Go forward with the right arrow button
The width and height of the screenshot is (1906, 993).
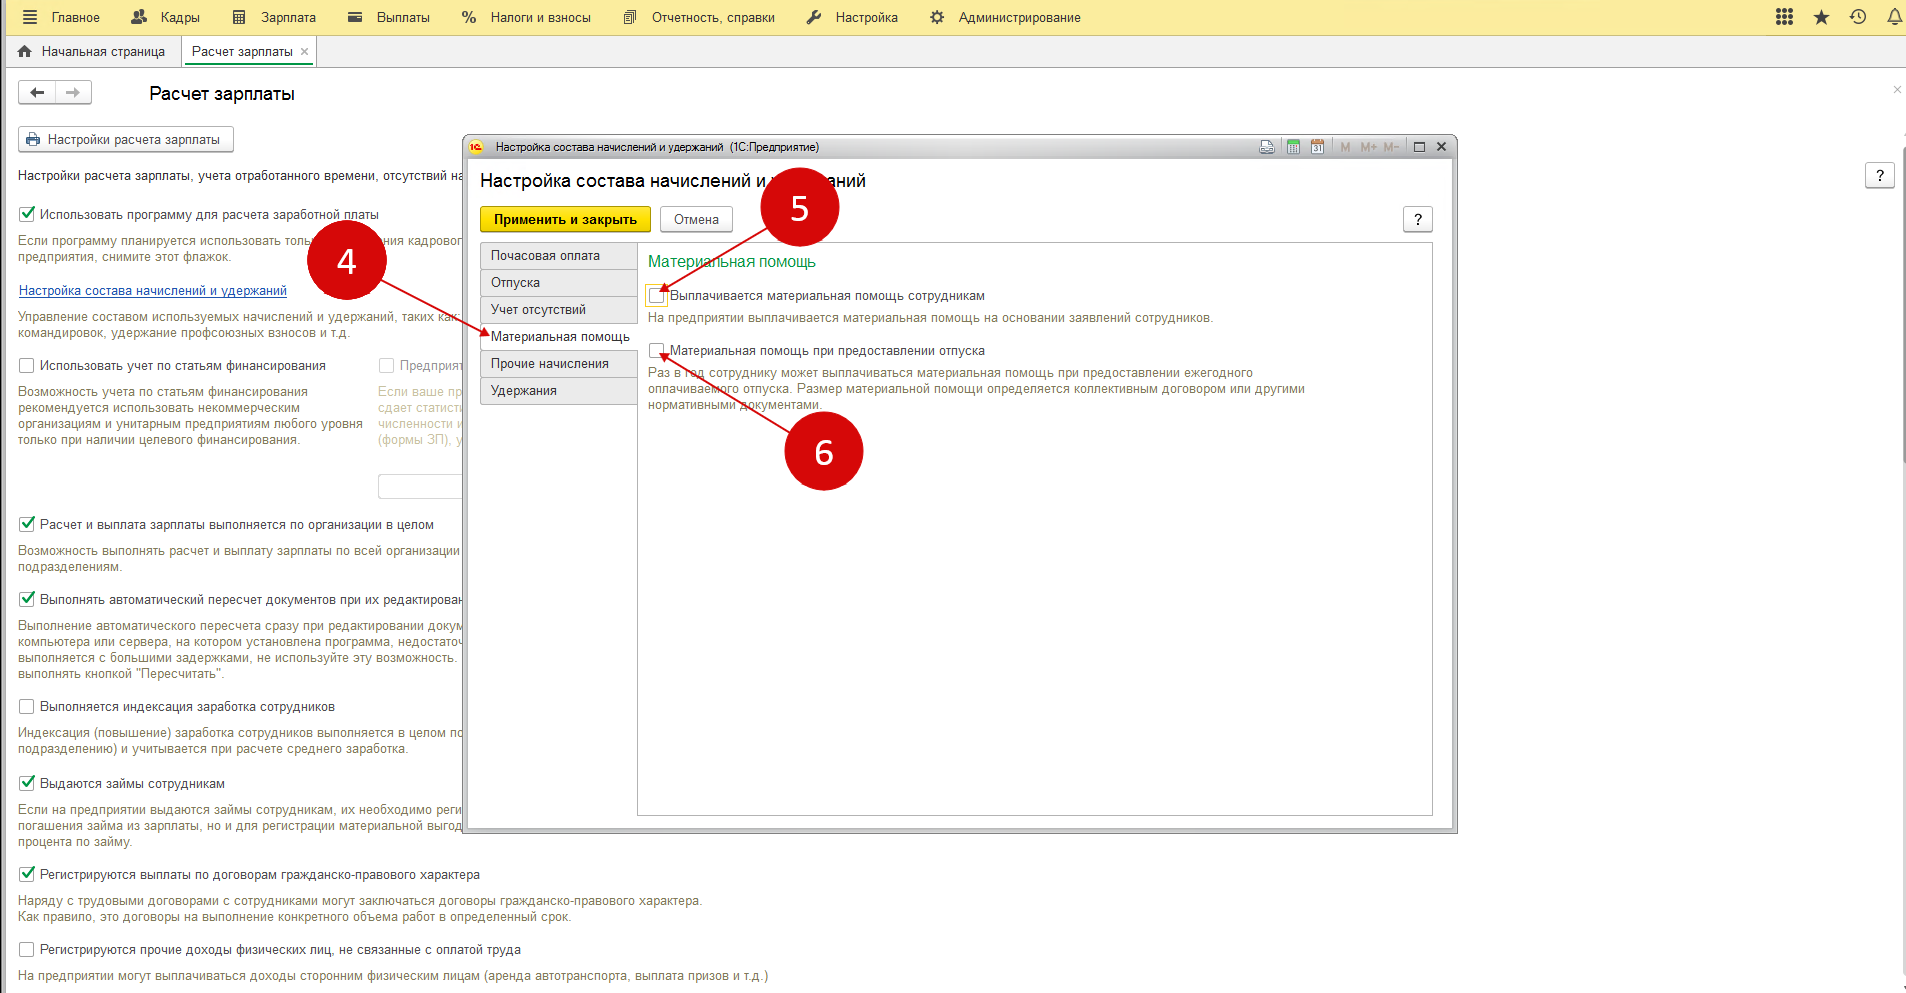click(73, 93)
